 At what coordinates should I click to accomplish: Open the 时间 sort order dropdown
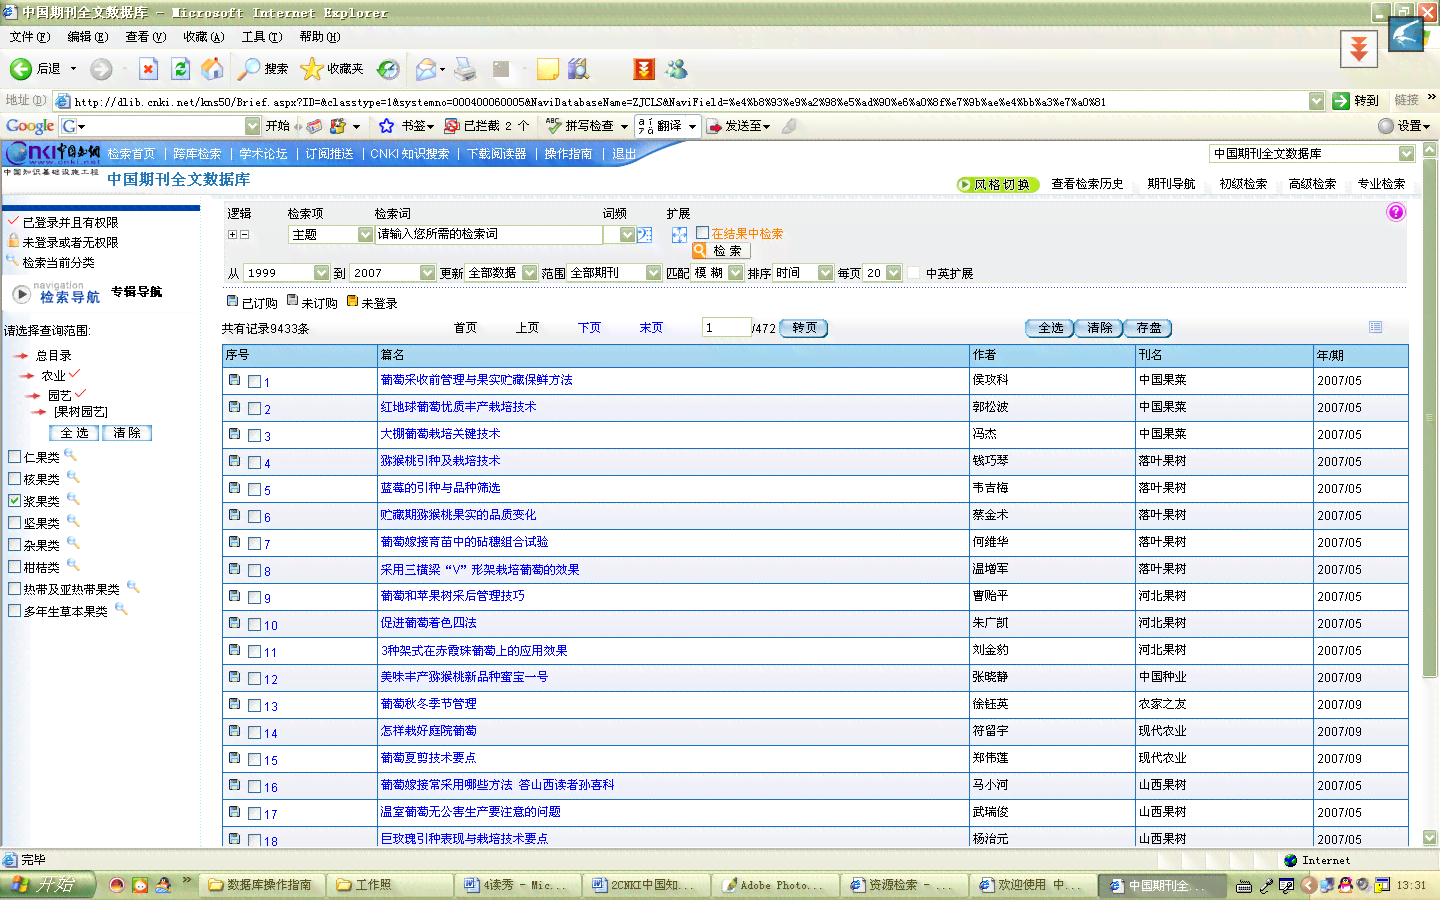[825, 273]
